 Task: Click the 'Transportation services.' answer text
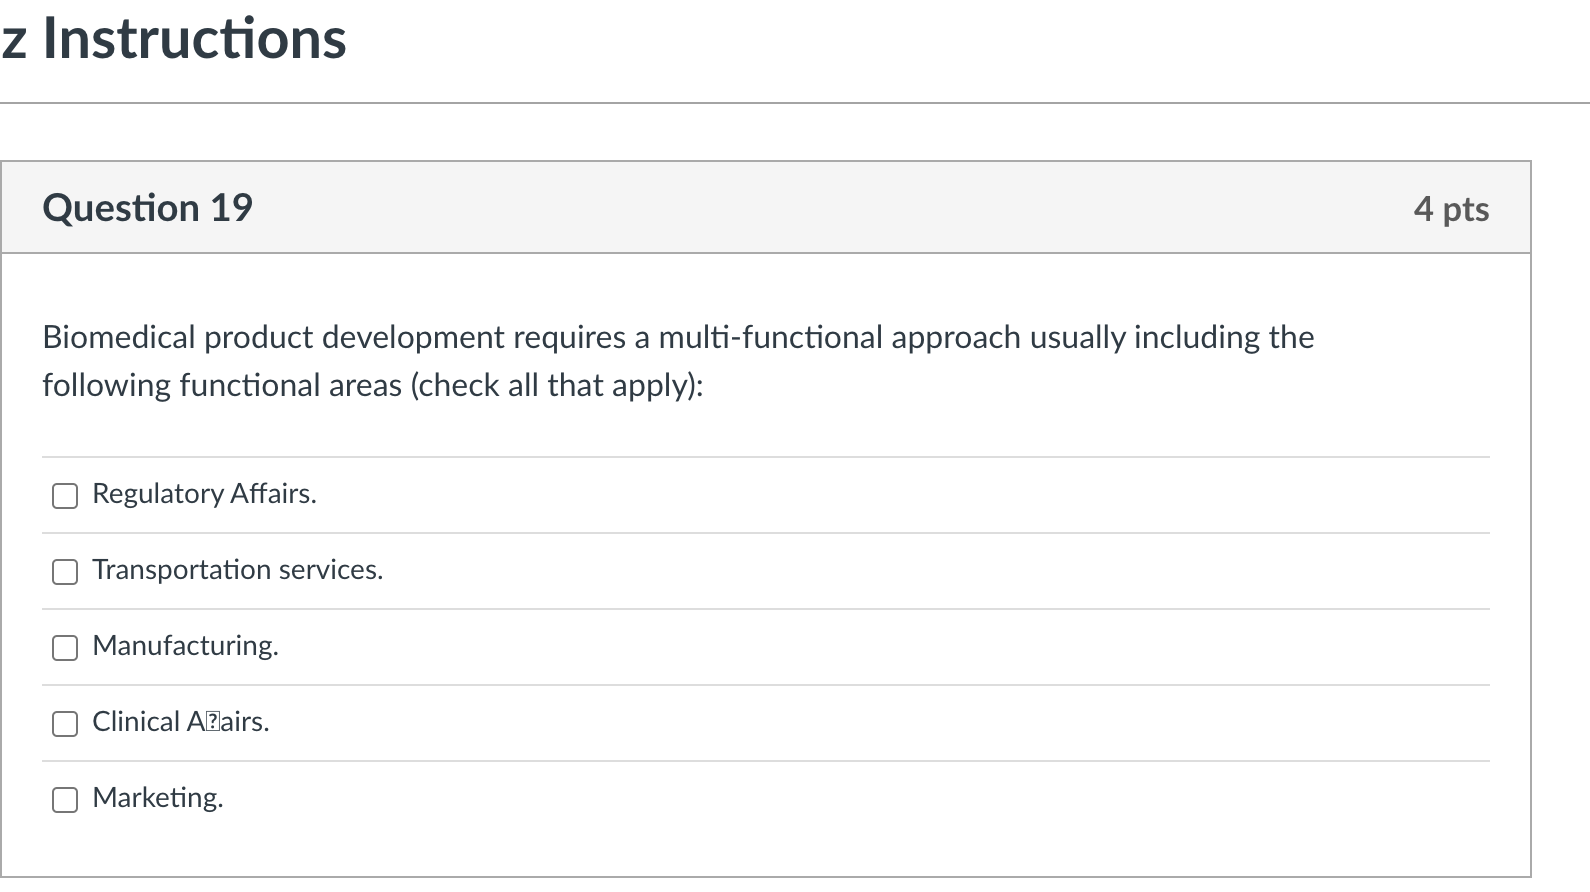pyautogui.click(x=238, y=570)
